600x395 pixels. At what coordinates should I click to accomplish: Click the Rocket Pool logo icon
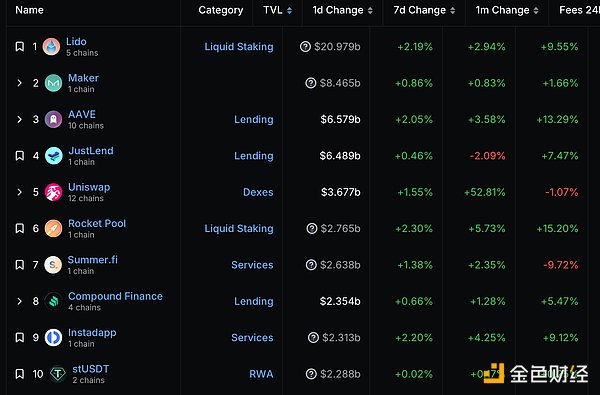[x=53, y=229]
